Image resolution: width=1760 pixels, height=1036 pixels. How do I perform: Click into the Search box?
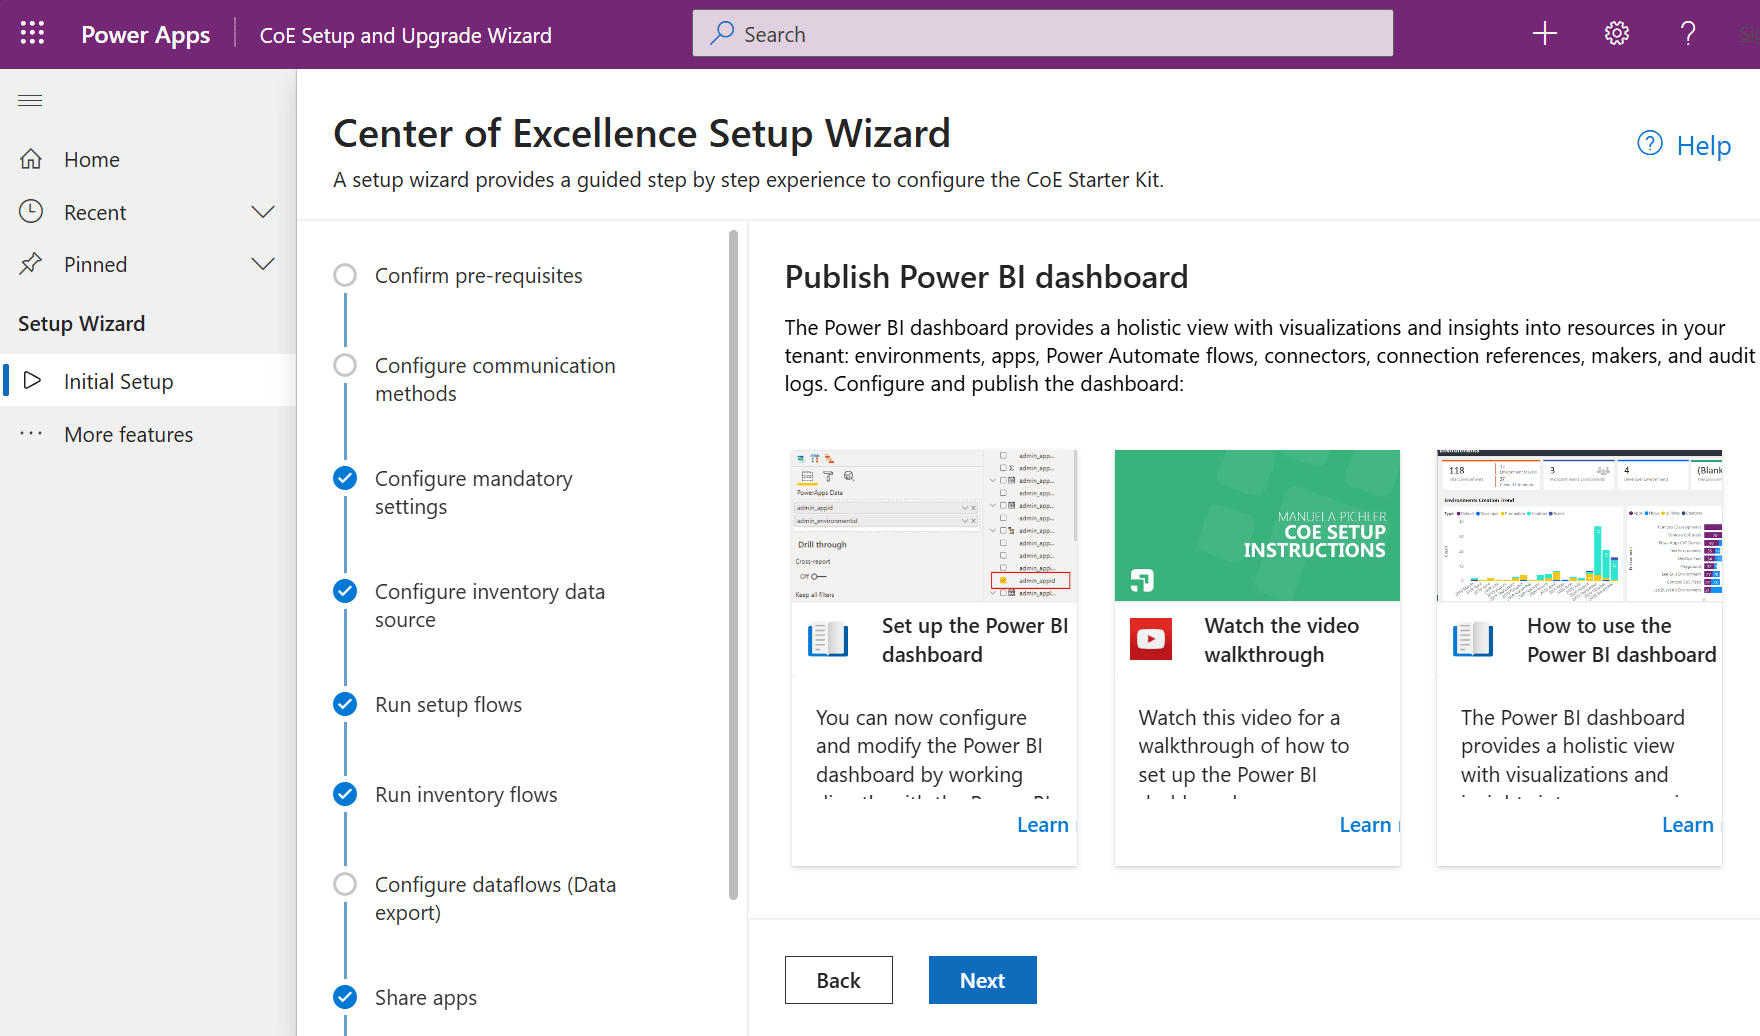click(x=1042, y=34)
